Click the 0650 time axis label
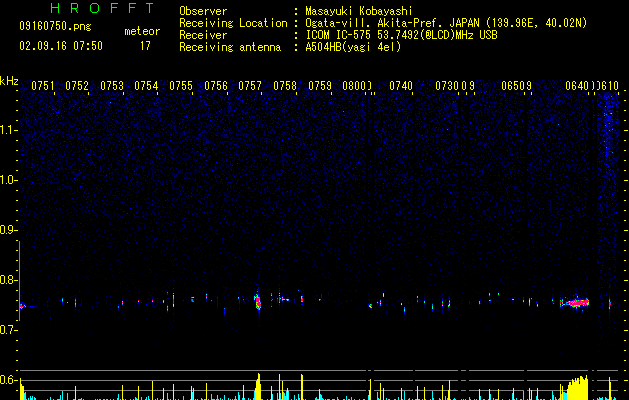 tap(513, 86)
